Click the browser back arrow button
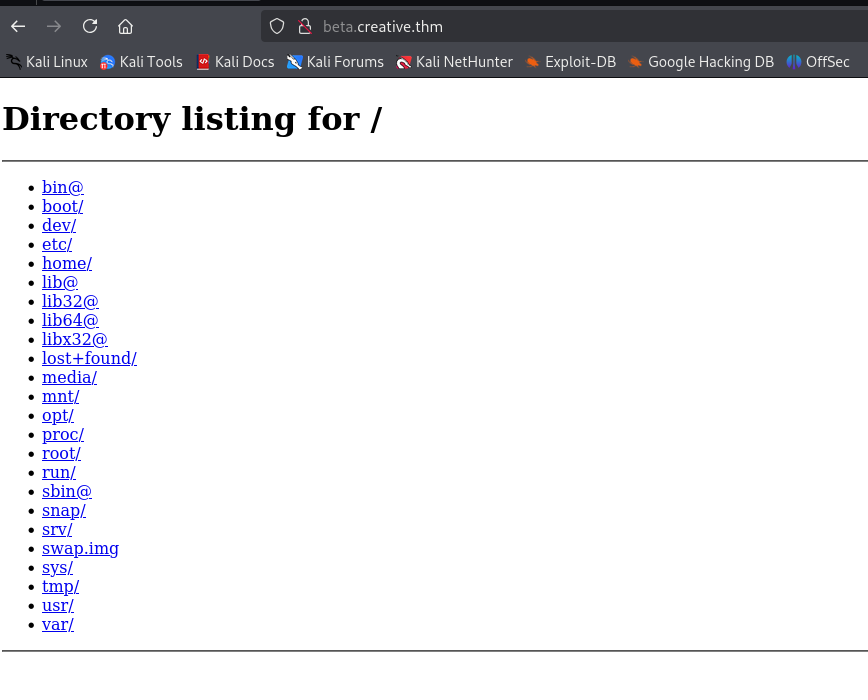Image resolution: width=868 pixels, height=700 pixels. [18, 26]
